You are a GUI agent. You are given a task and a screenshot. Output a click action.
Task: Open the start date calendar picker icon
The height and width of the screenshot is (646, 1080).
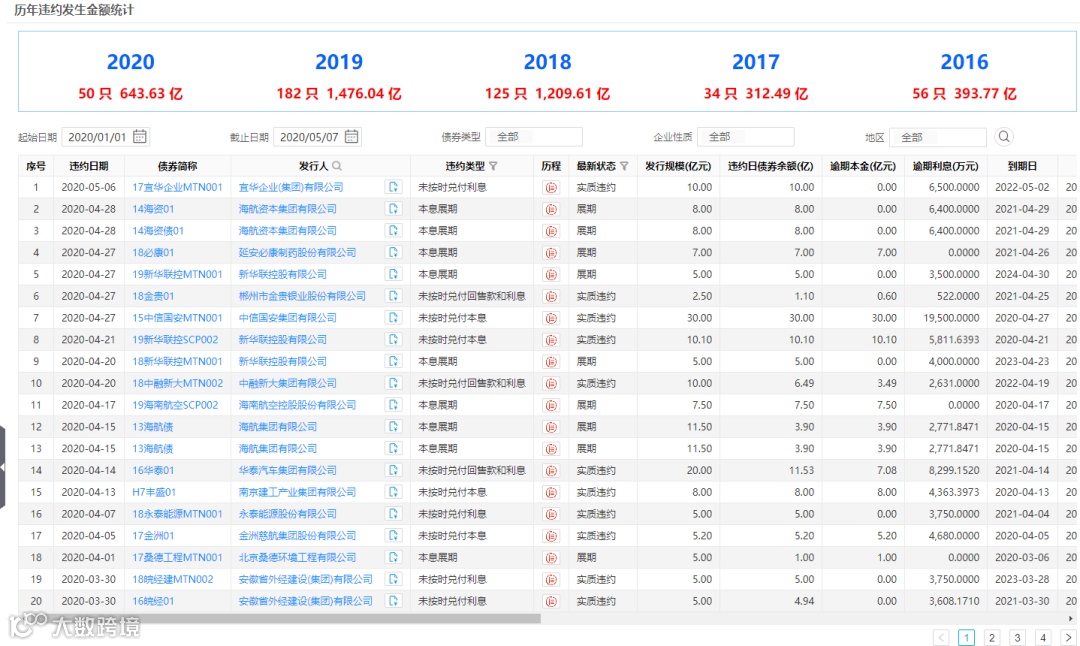coord(139,136)
